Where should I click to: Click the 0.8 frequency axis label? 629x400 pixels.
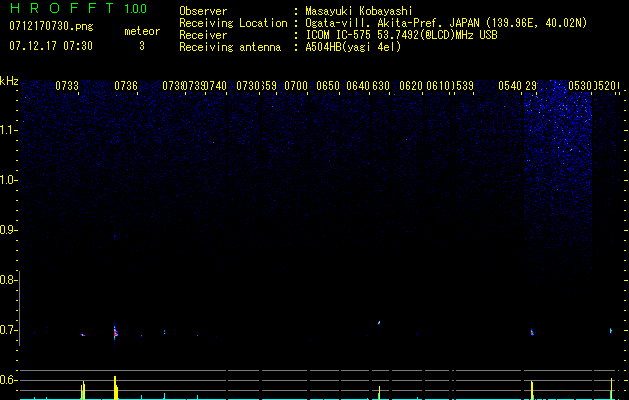(x=8, y=280)
